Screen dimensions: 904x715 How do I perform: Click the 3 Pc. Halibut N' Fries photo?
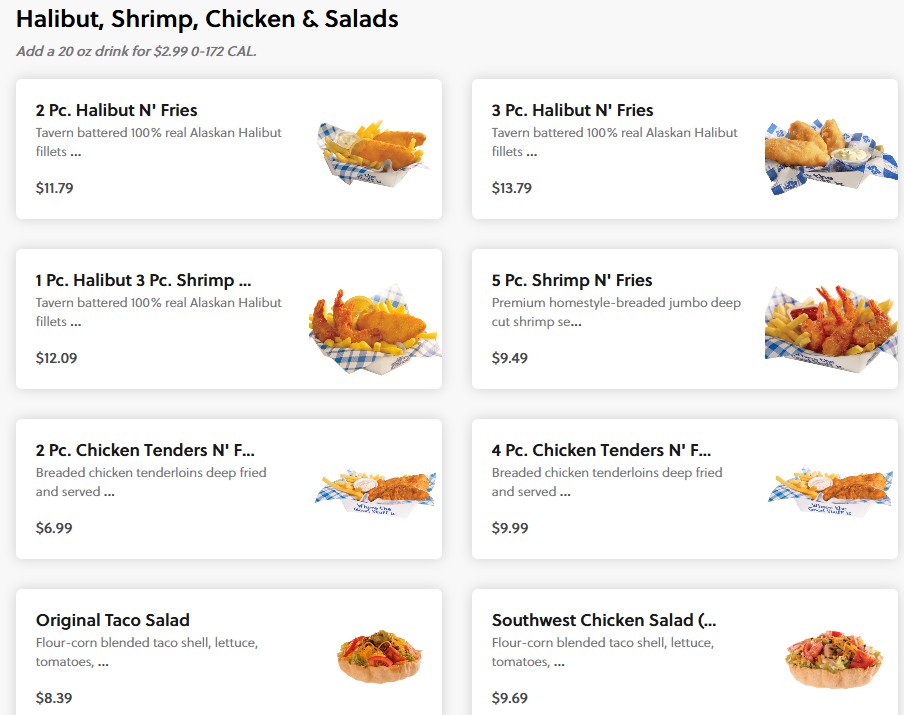pyautogui.click(x=825, y=150)
